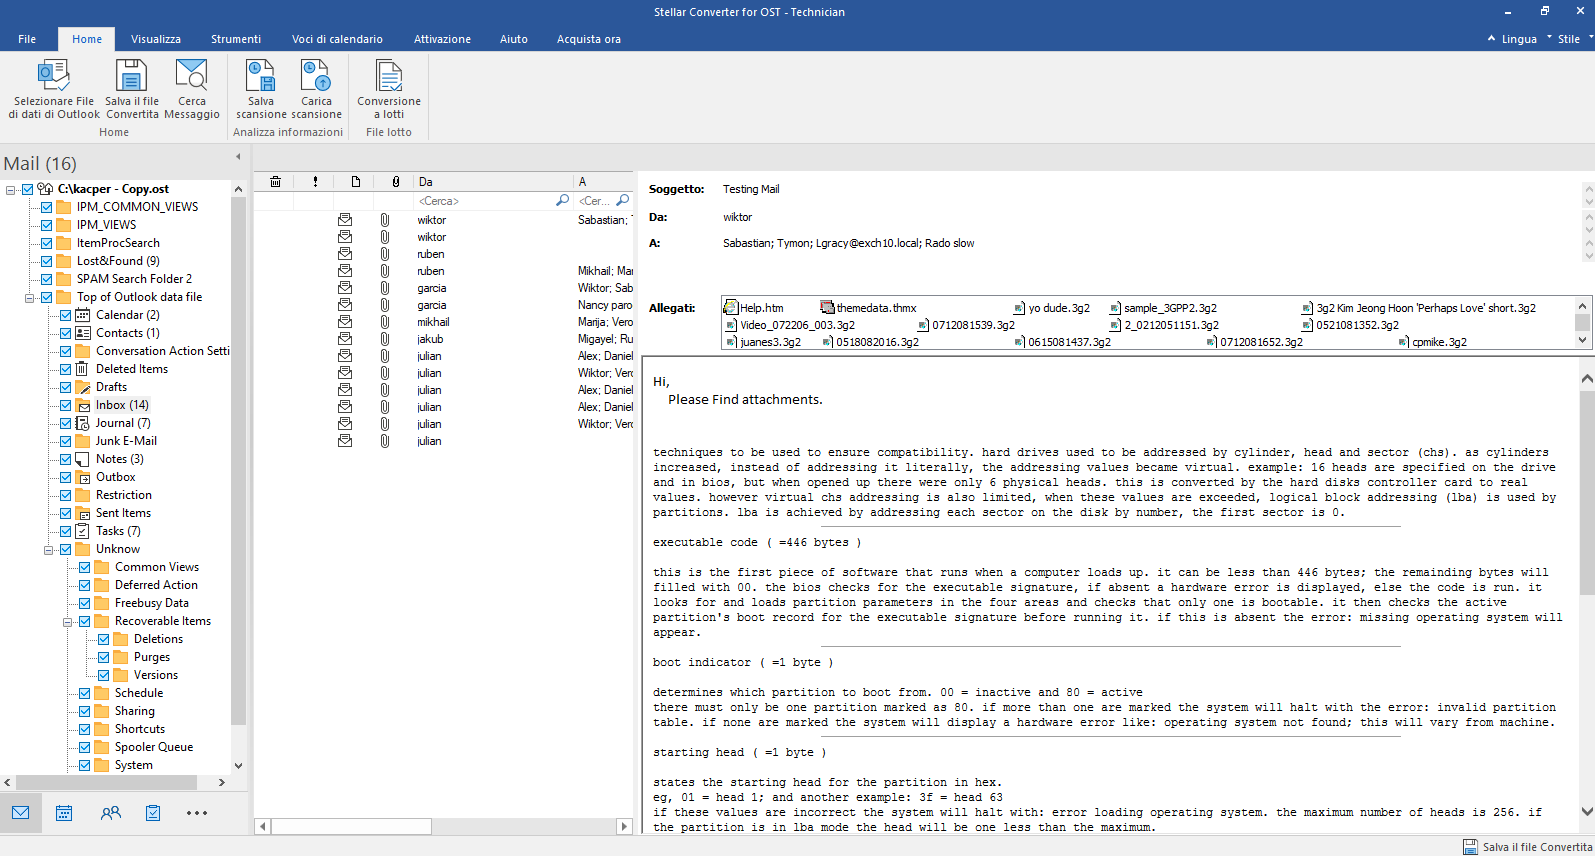Open Video_072206_003.3g2 attachment
Image resolution: width=1595 pixels, height=856 pixels.
pyautogui.click(x=790, y=325)
